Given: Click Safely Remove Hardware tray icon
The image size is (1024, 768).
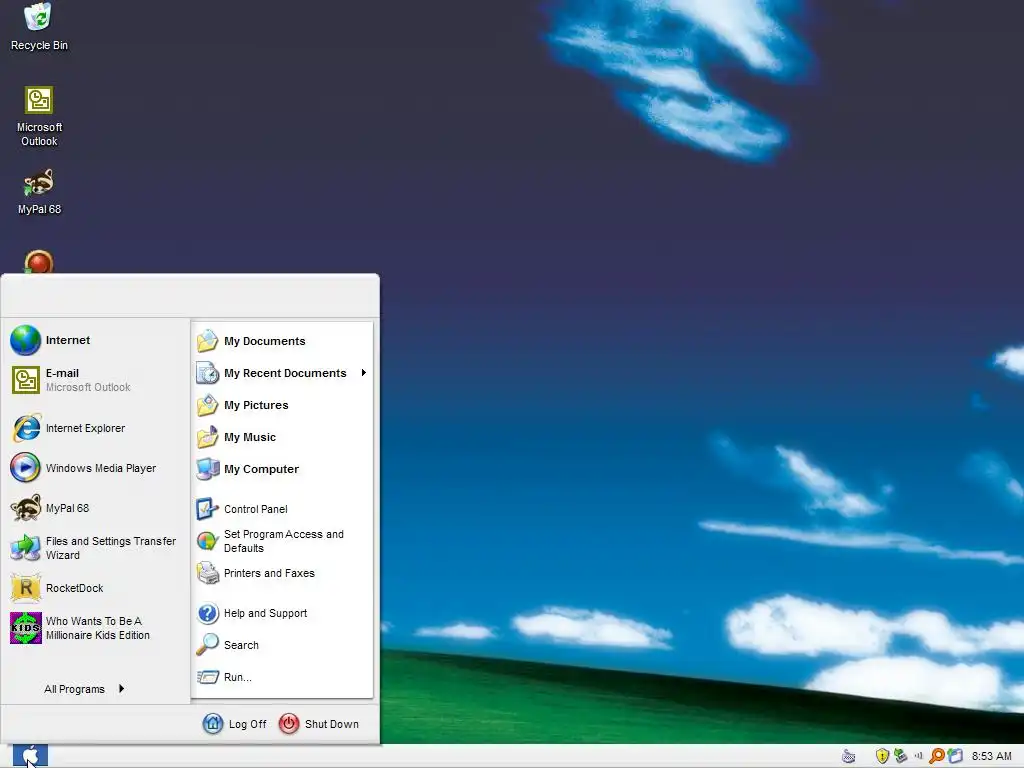Looking at the screenshot, I should (901, 756).
